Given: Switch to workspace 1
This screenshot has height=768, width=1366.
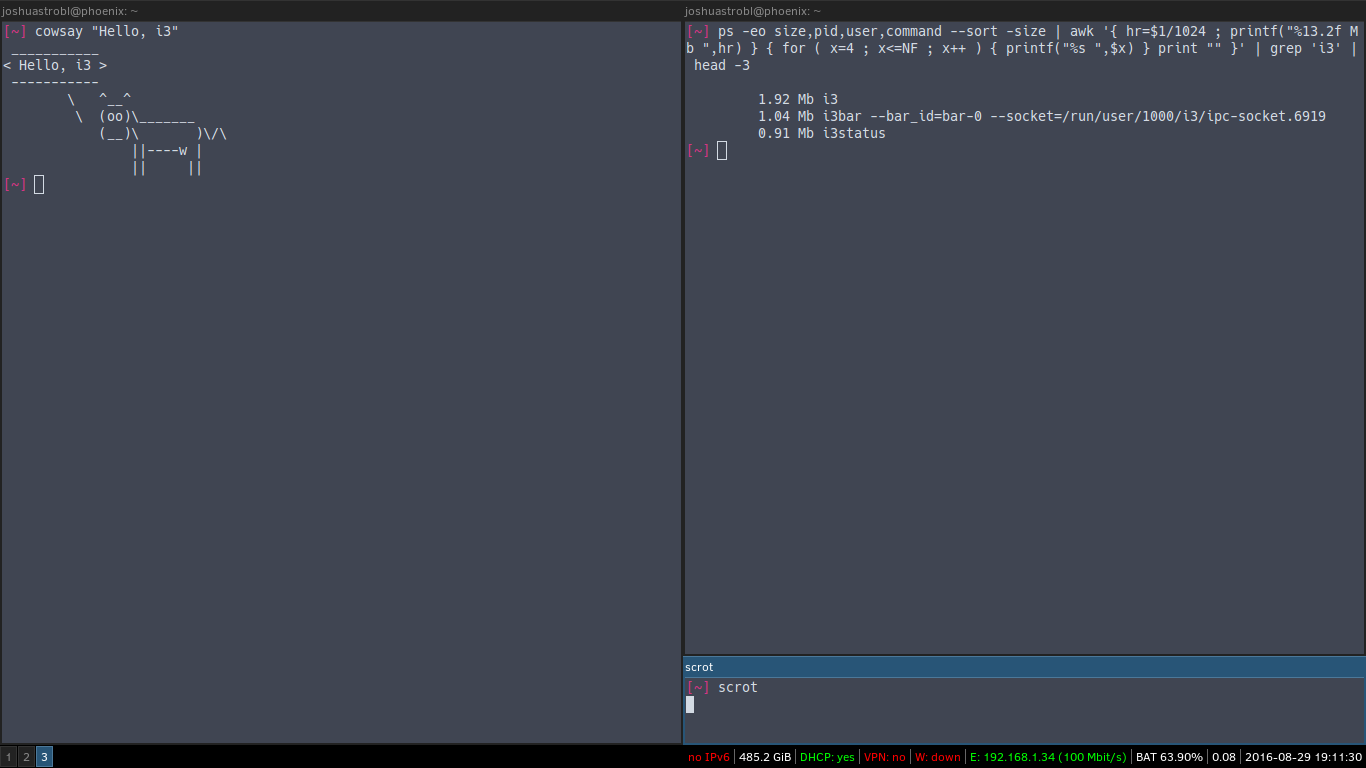Looking at the screenshot, I should tap(9, 757).
